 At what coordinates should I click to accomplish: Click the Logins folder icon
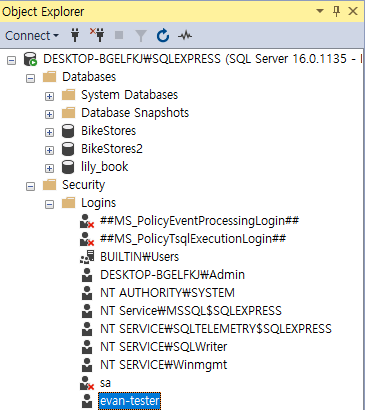tap(69, 203)
